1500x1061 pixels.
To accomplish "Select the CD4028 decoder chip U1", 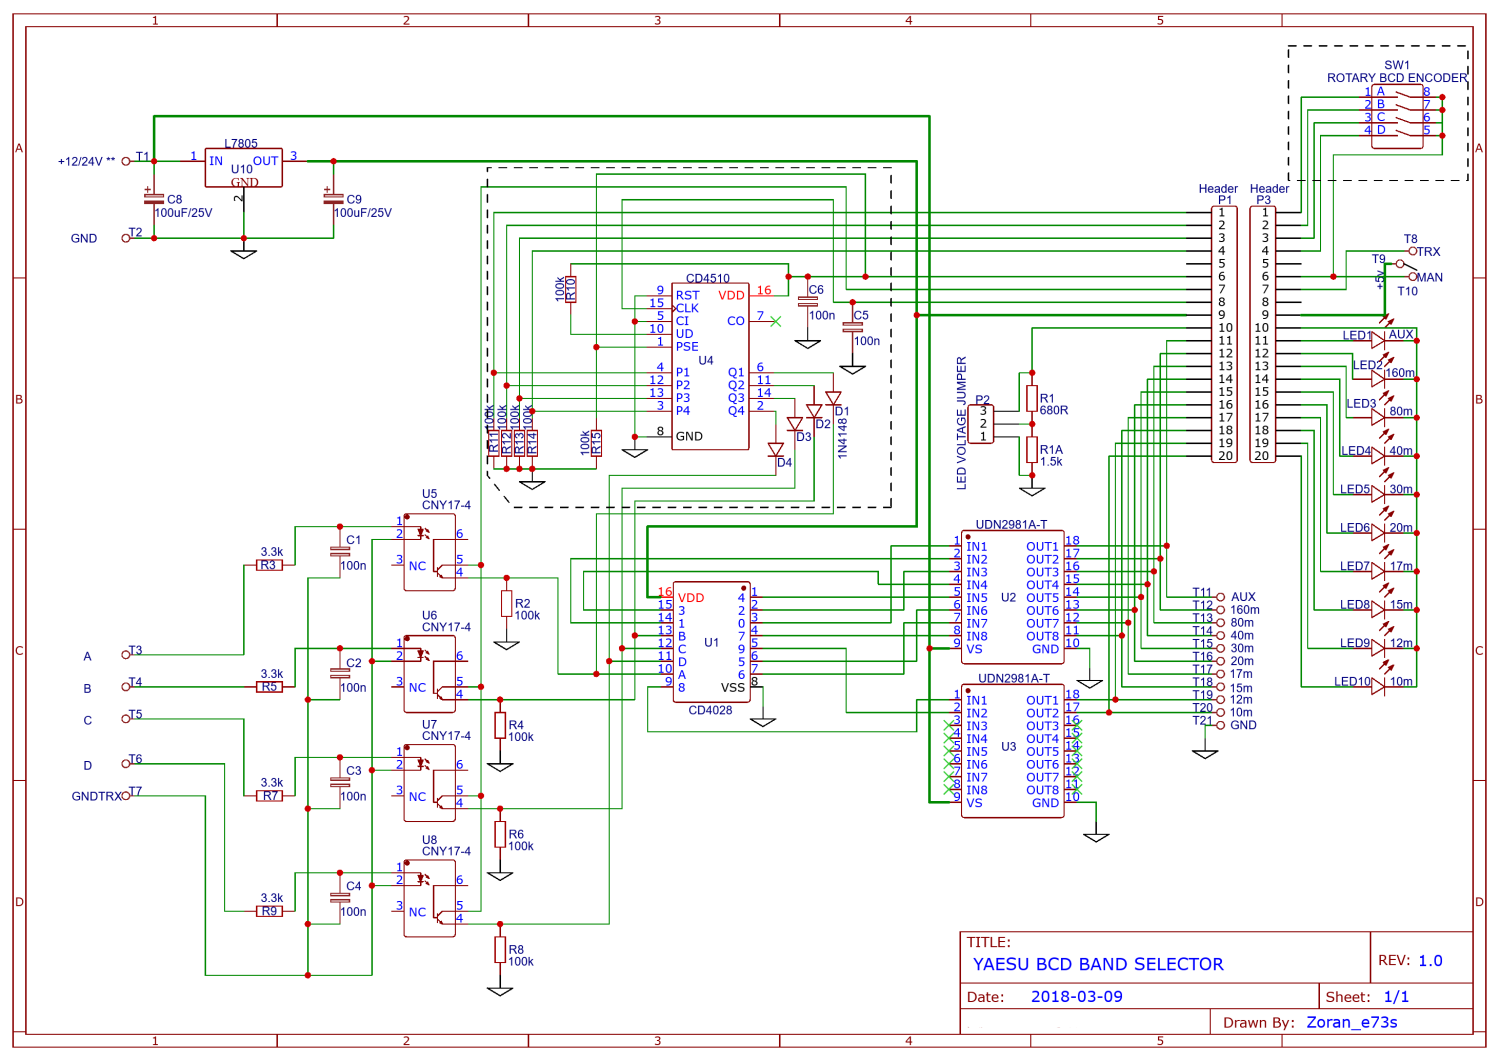I will click(711, 643).
